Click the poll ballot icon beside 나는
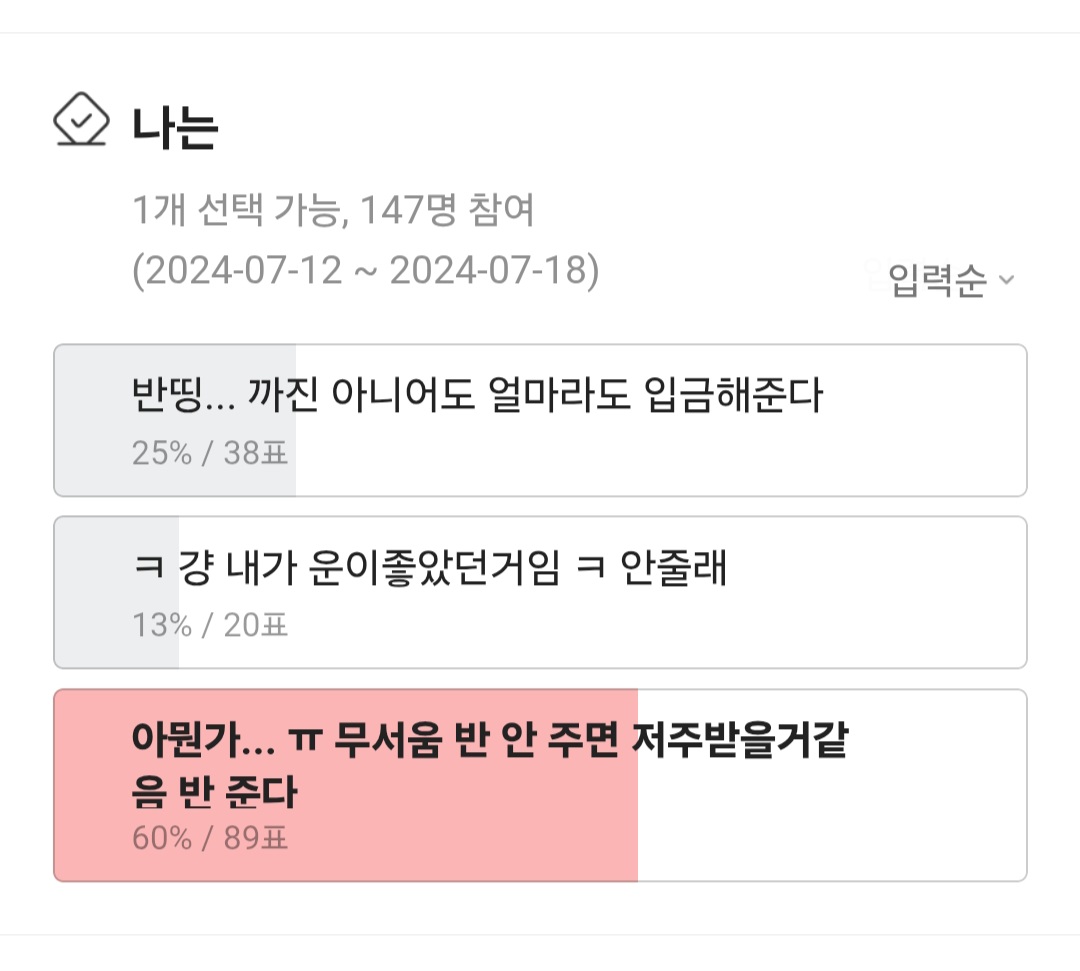 (x=81, y=120)
